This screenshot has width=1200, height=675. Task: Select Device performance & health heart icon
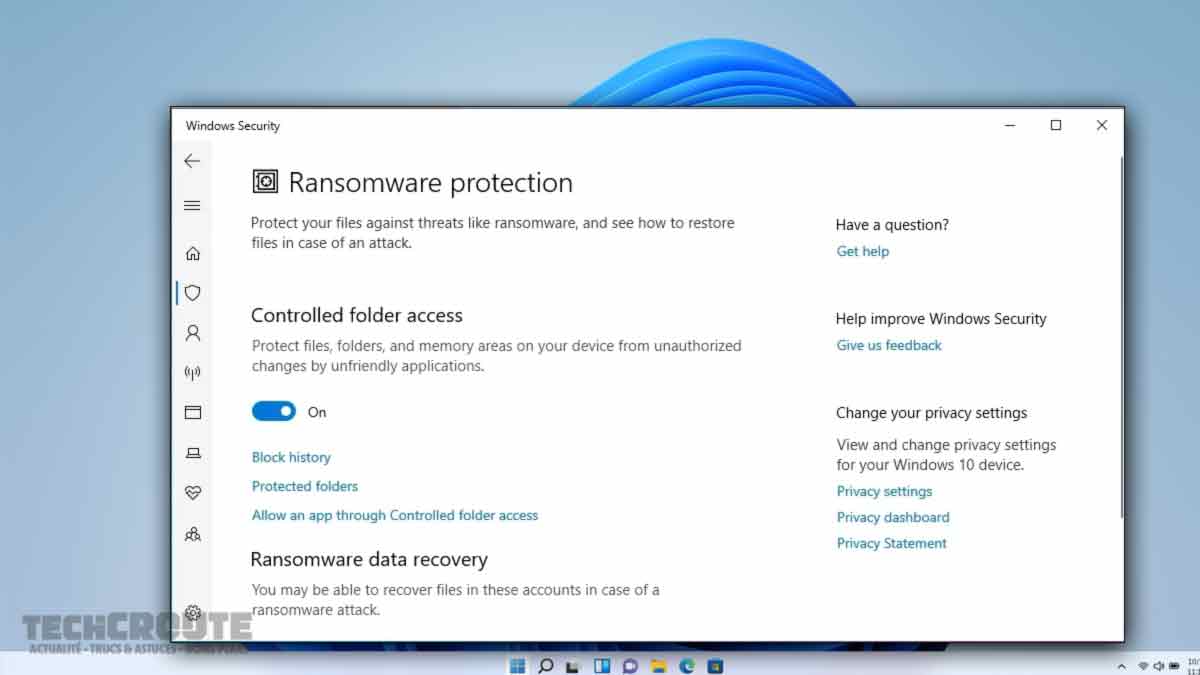tap(193, 492)
